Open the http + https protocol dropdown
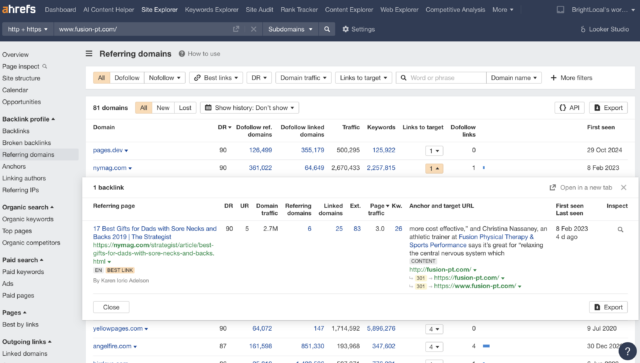The width and height of the screenshot is (640, 363). tap(27, 29)
